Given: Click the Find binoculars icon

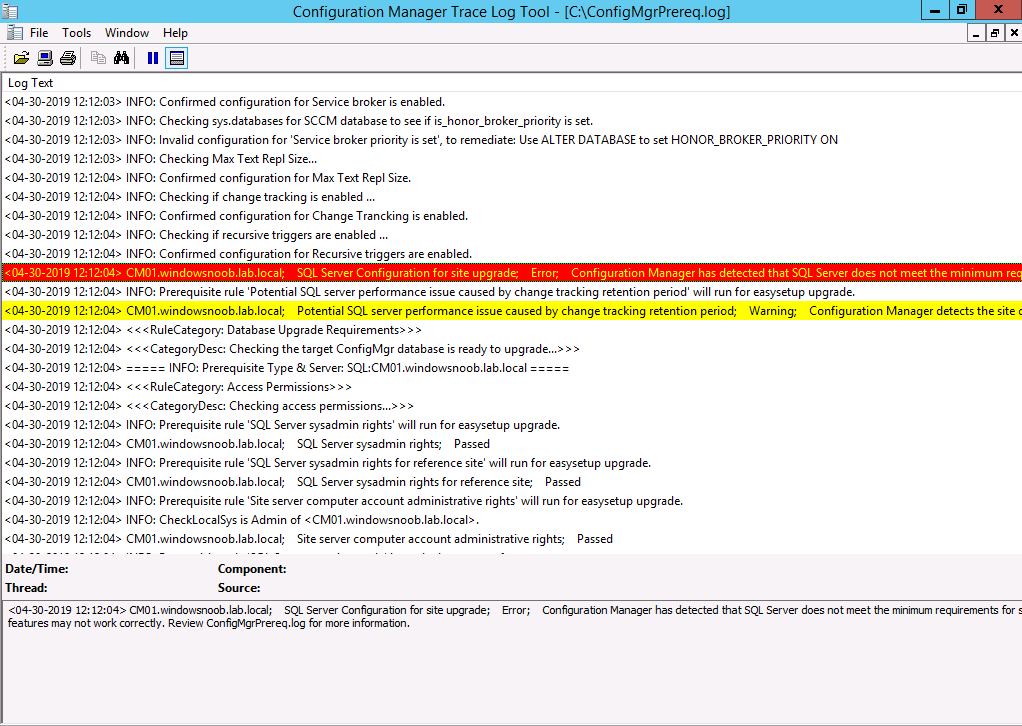Looking at the screenshot, I should [x=121, y=59].
